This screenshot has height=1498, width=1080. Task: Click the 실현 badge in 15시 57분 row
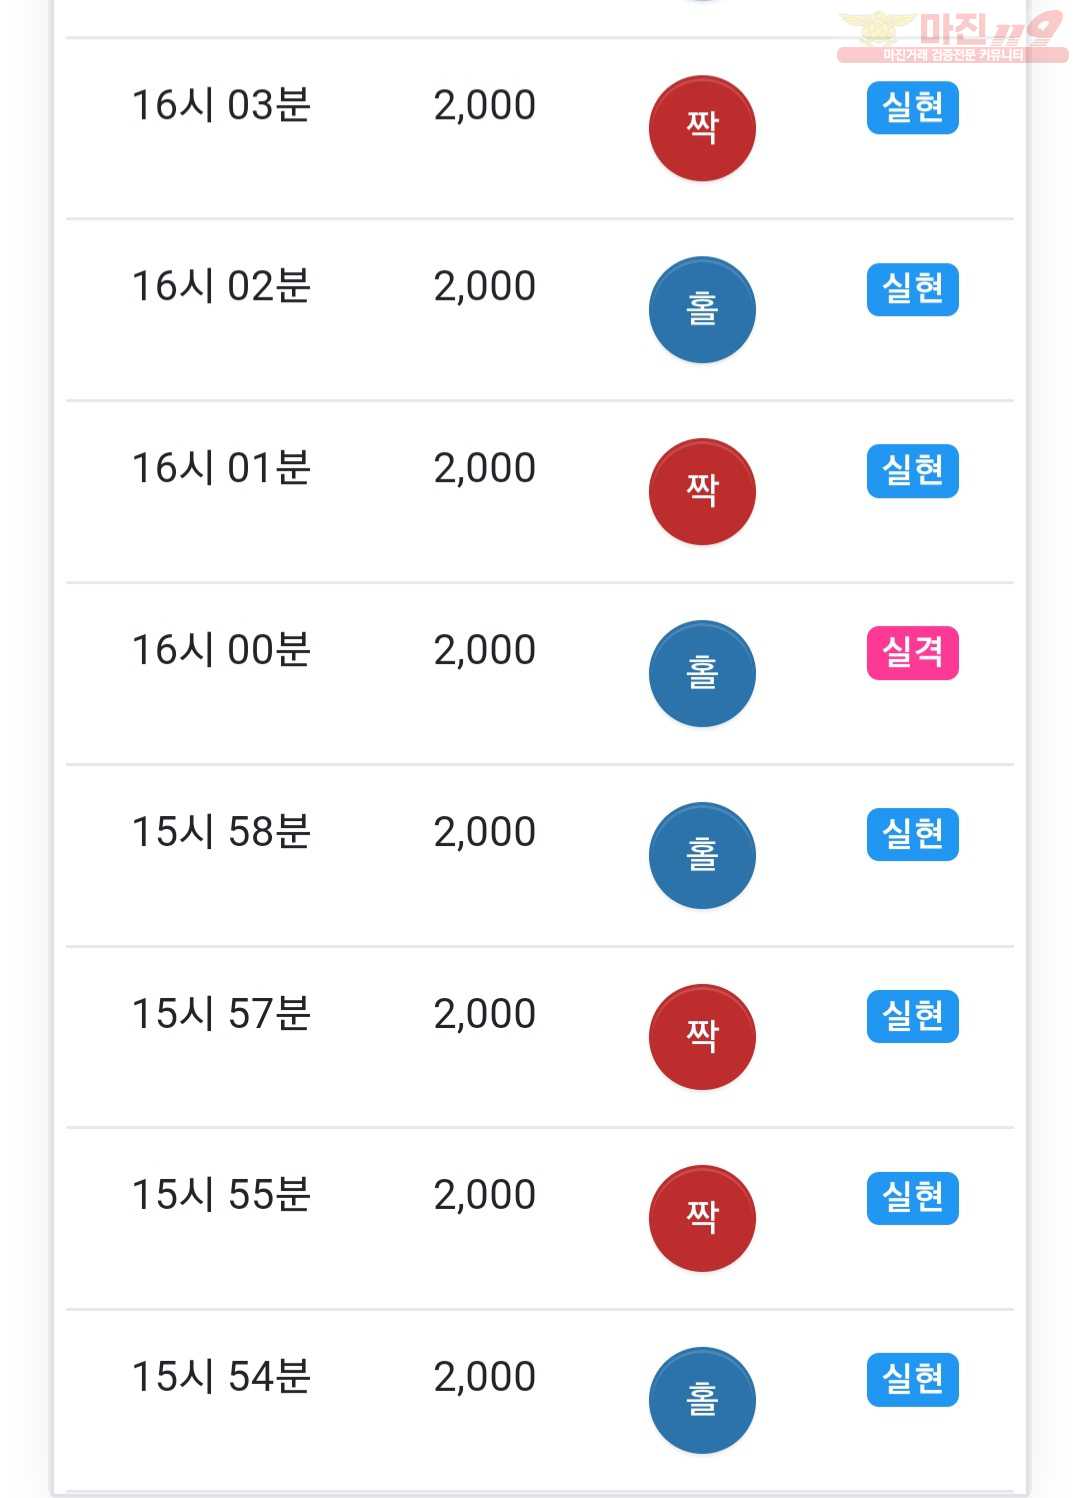pos(912,1017)
